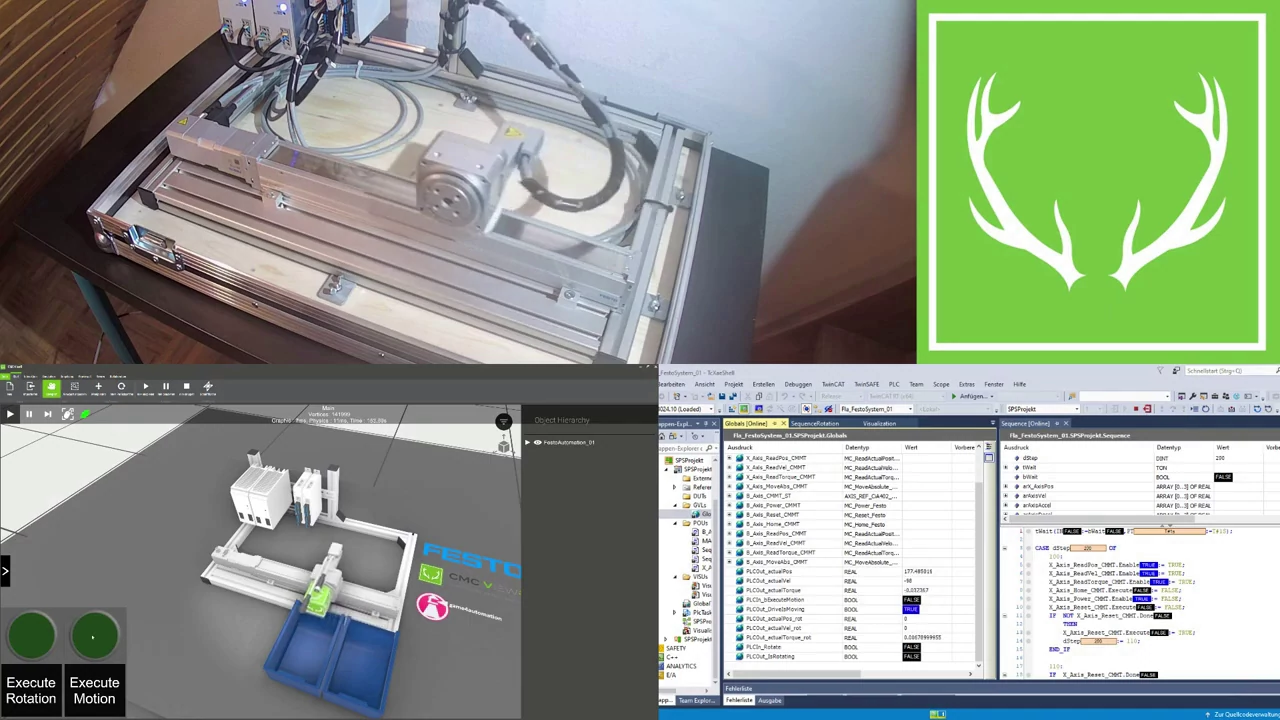
Task: Pause the simulation in viewport controls
Action: tap(29, 414)
